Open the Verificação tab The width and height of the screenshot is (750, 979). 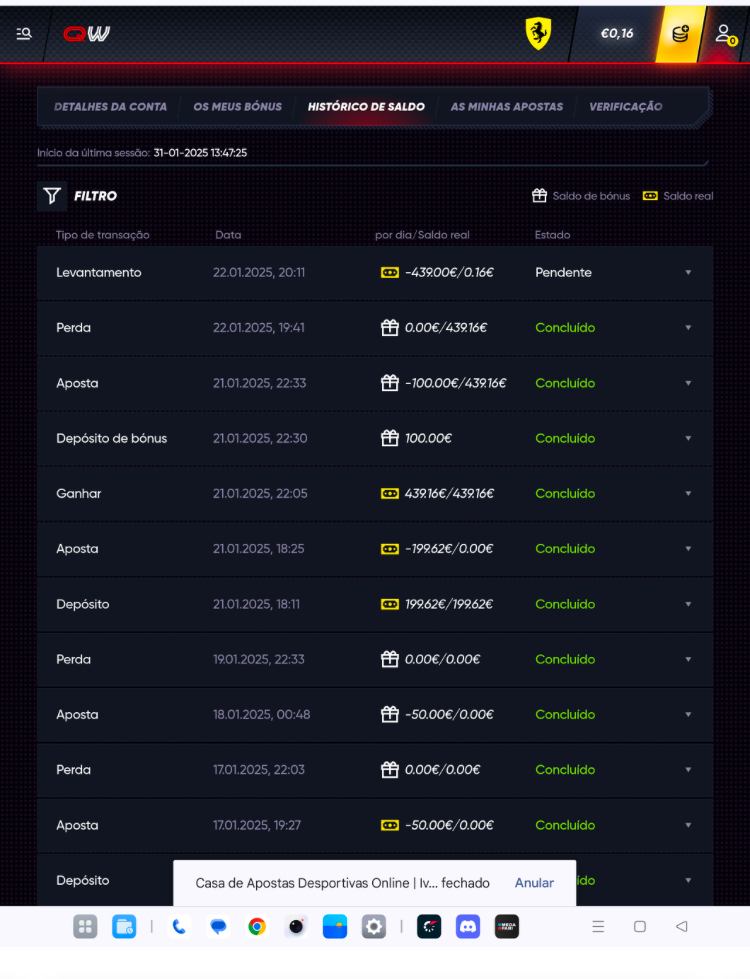coord(625,107)
